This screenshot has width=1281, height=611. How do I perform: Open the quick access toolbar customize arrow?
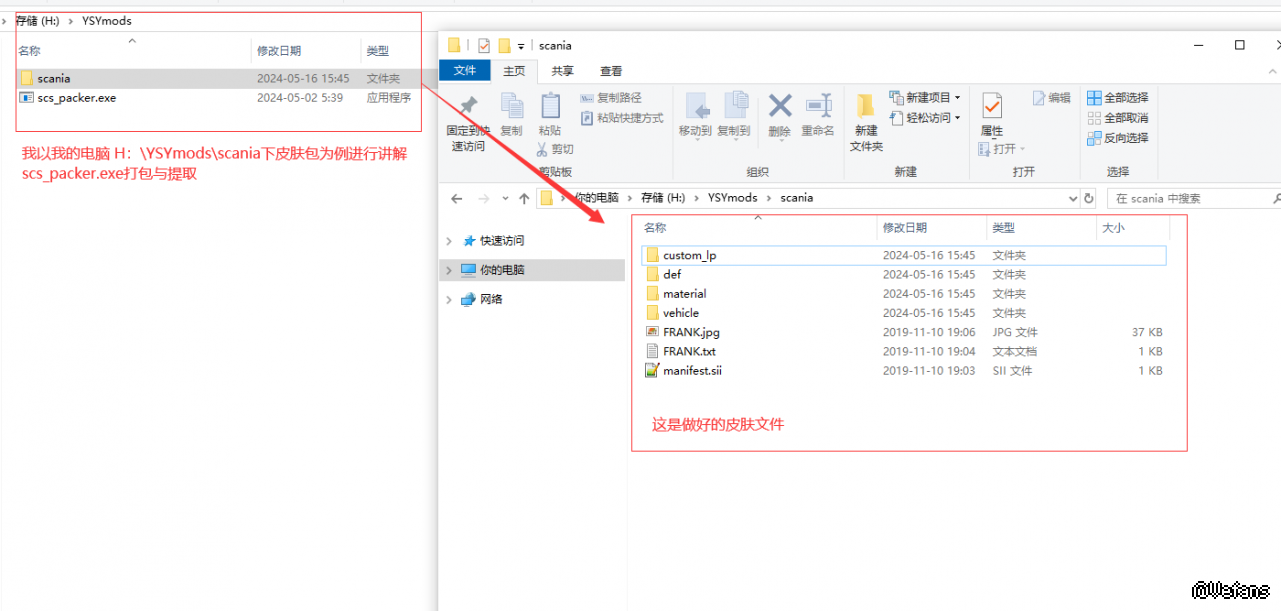(x=521, y=46)
